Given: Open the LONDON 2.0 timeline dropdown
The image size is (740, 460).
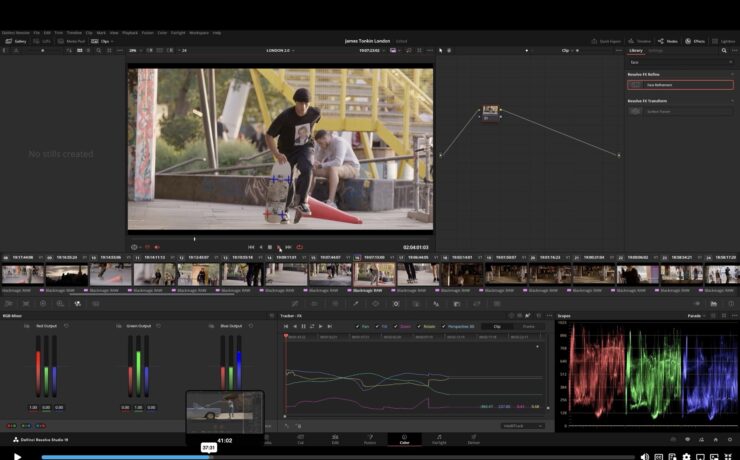Looking at the screenshot, I should click(280, 50).
